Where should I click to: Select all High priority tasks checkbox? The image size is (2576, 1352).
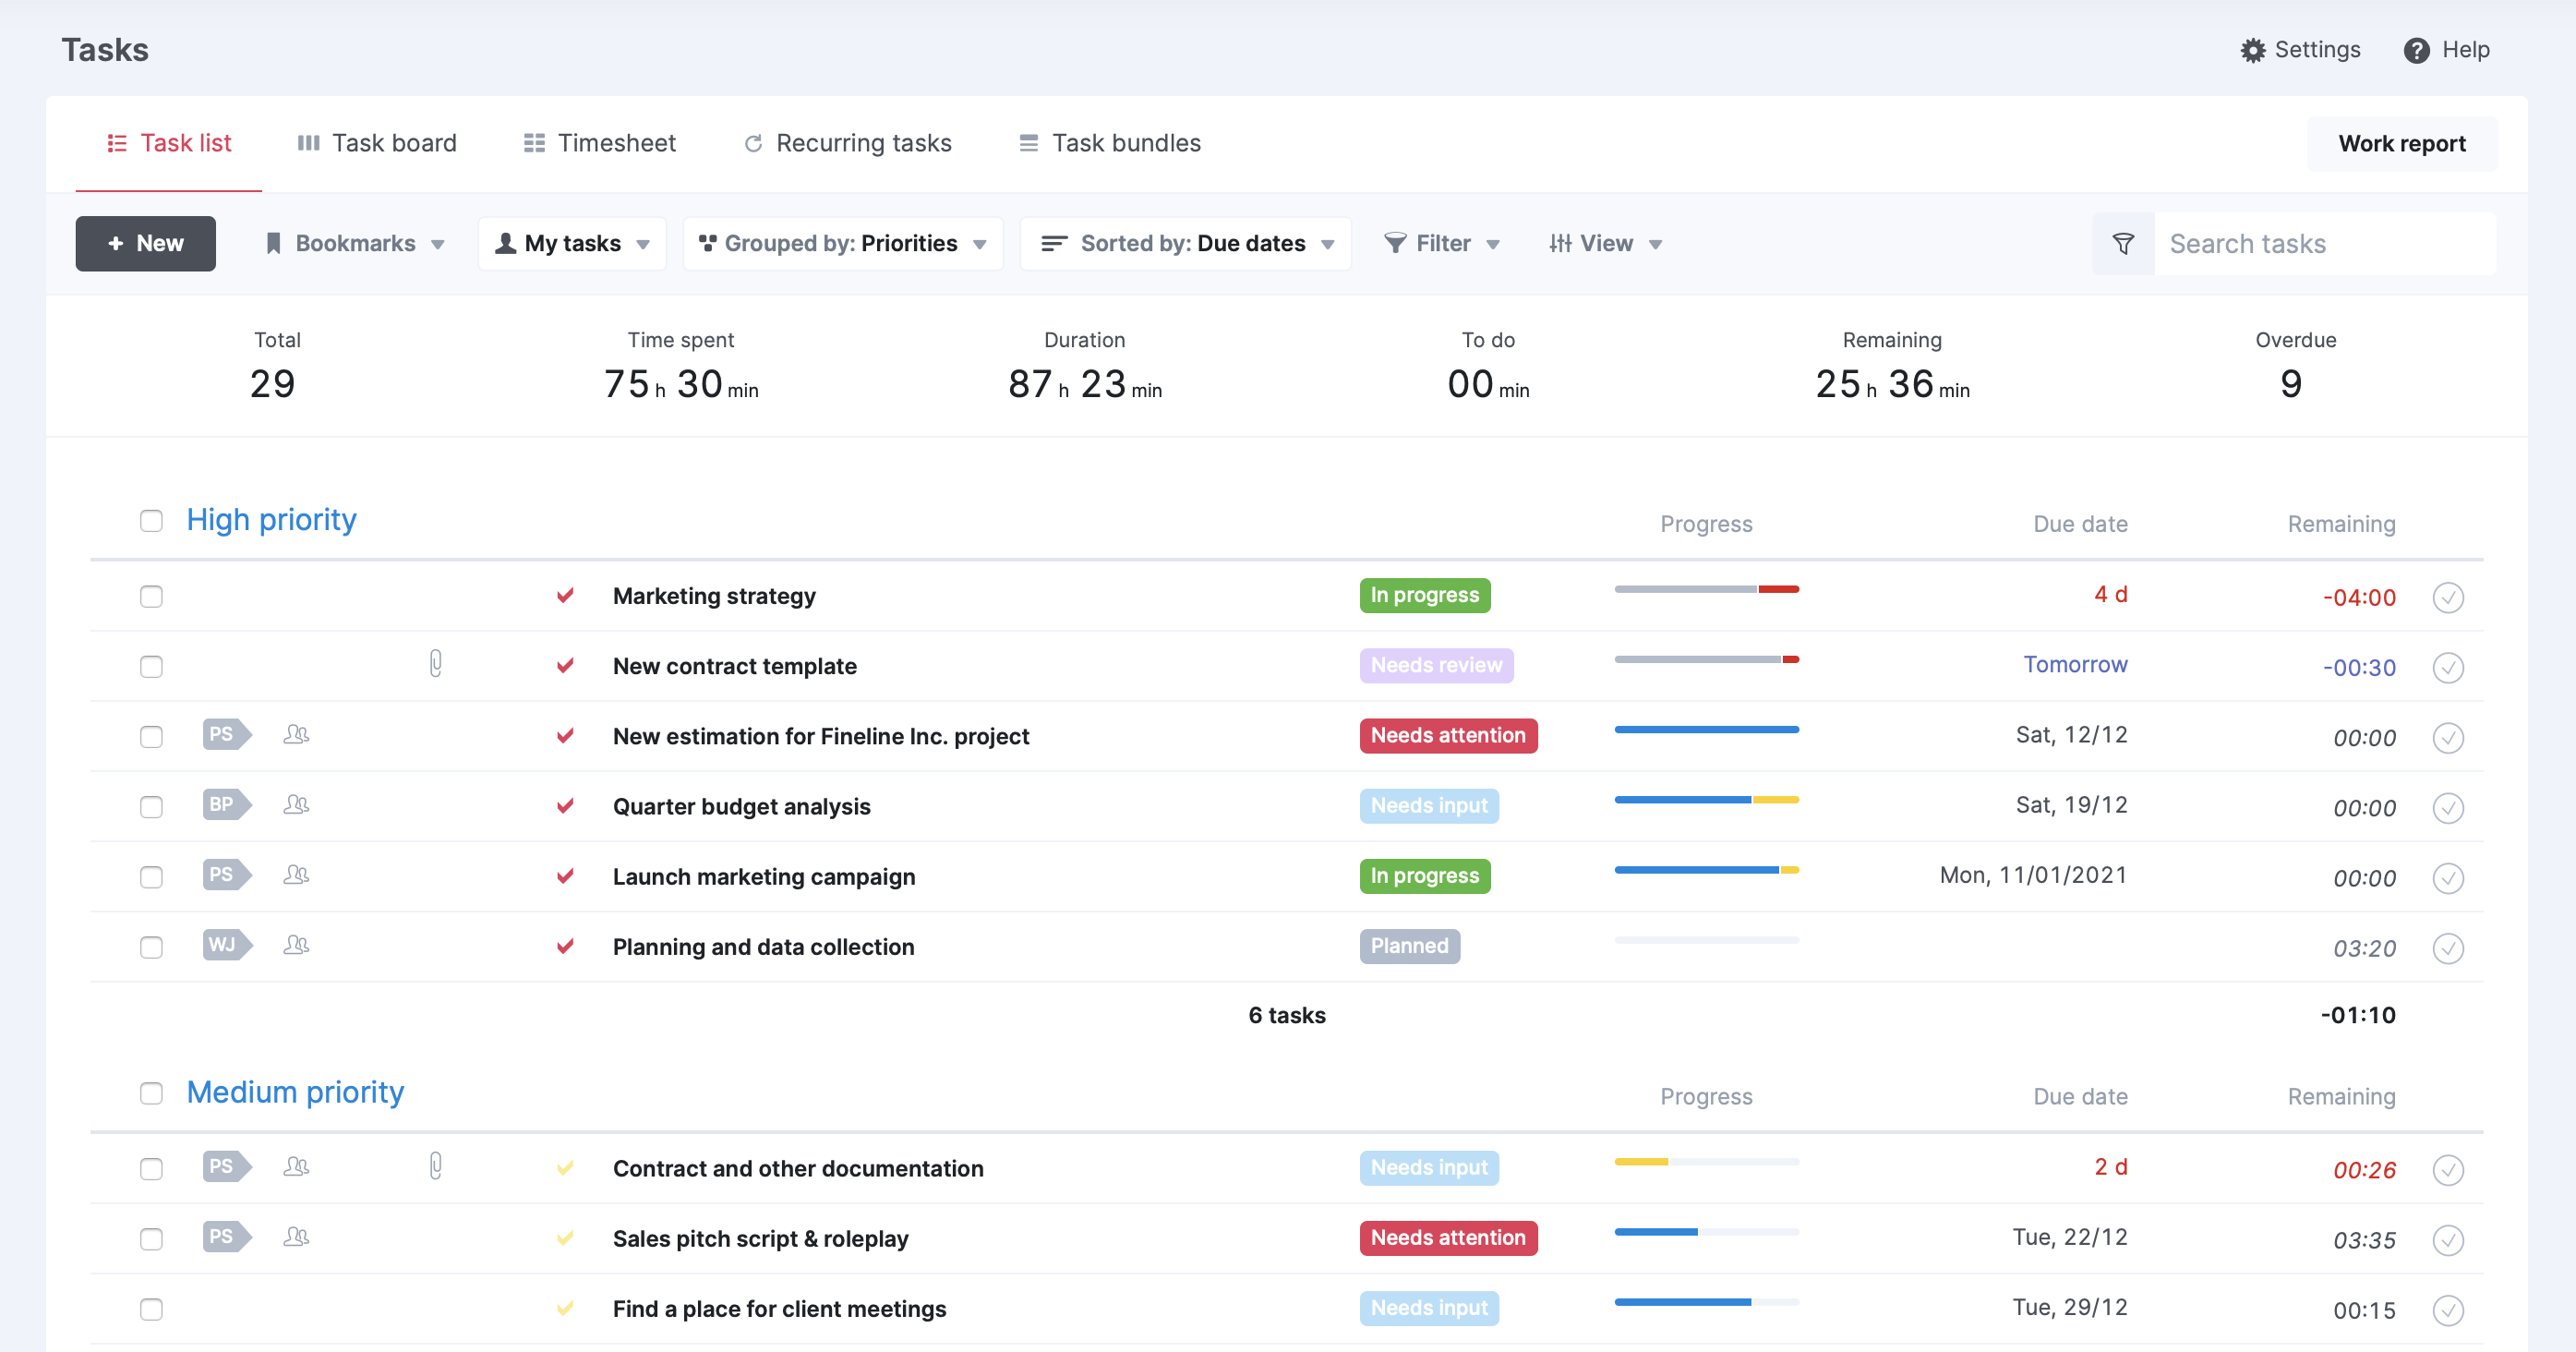coord(151,521)
